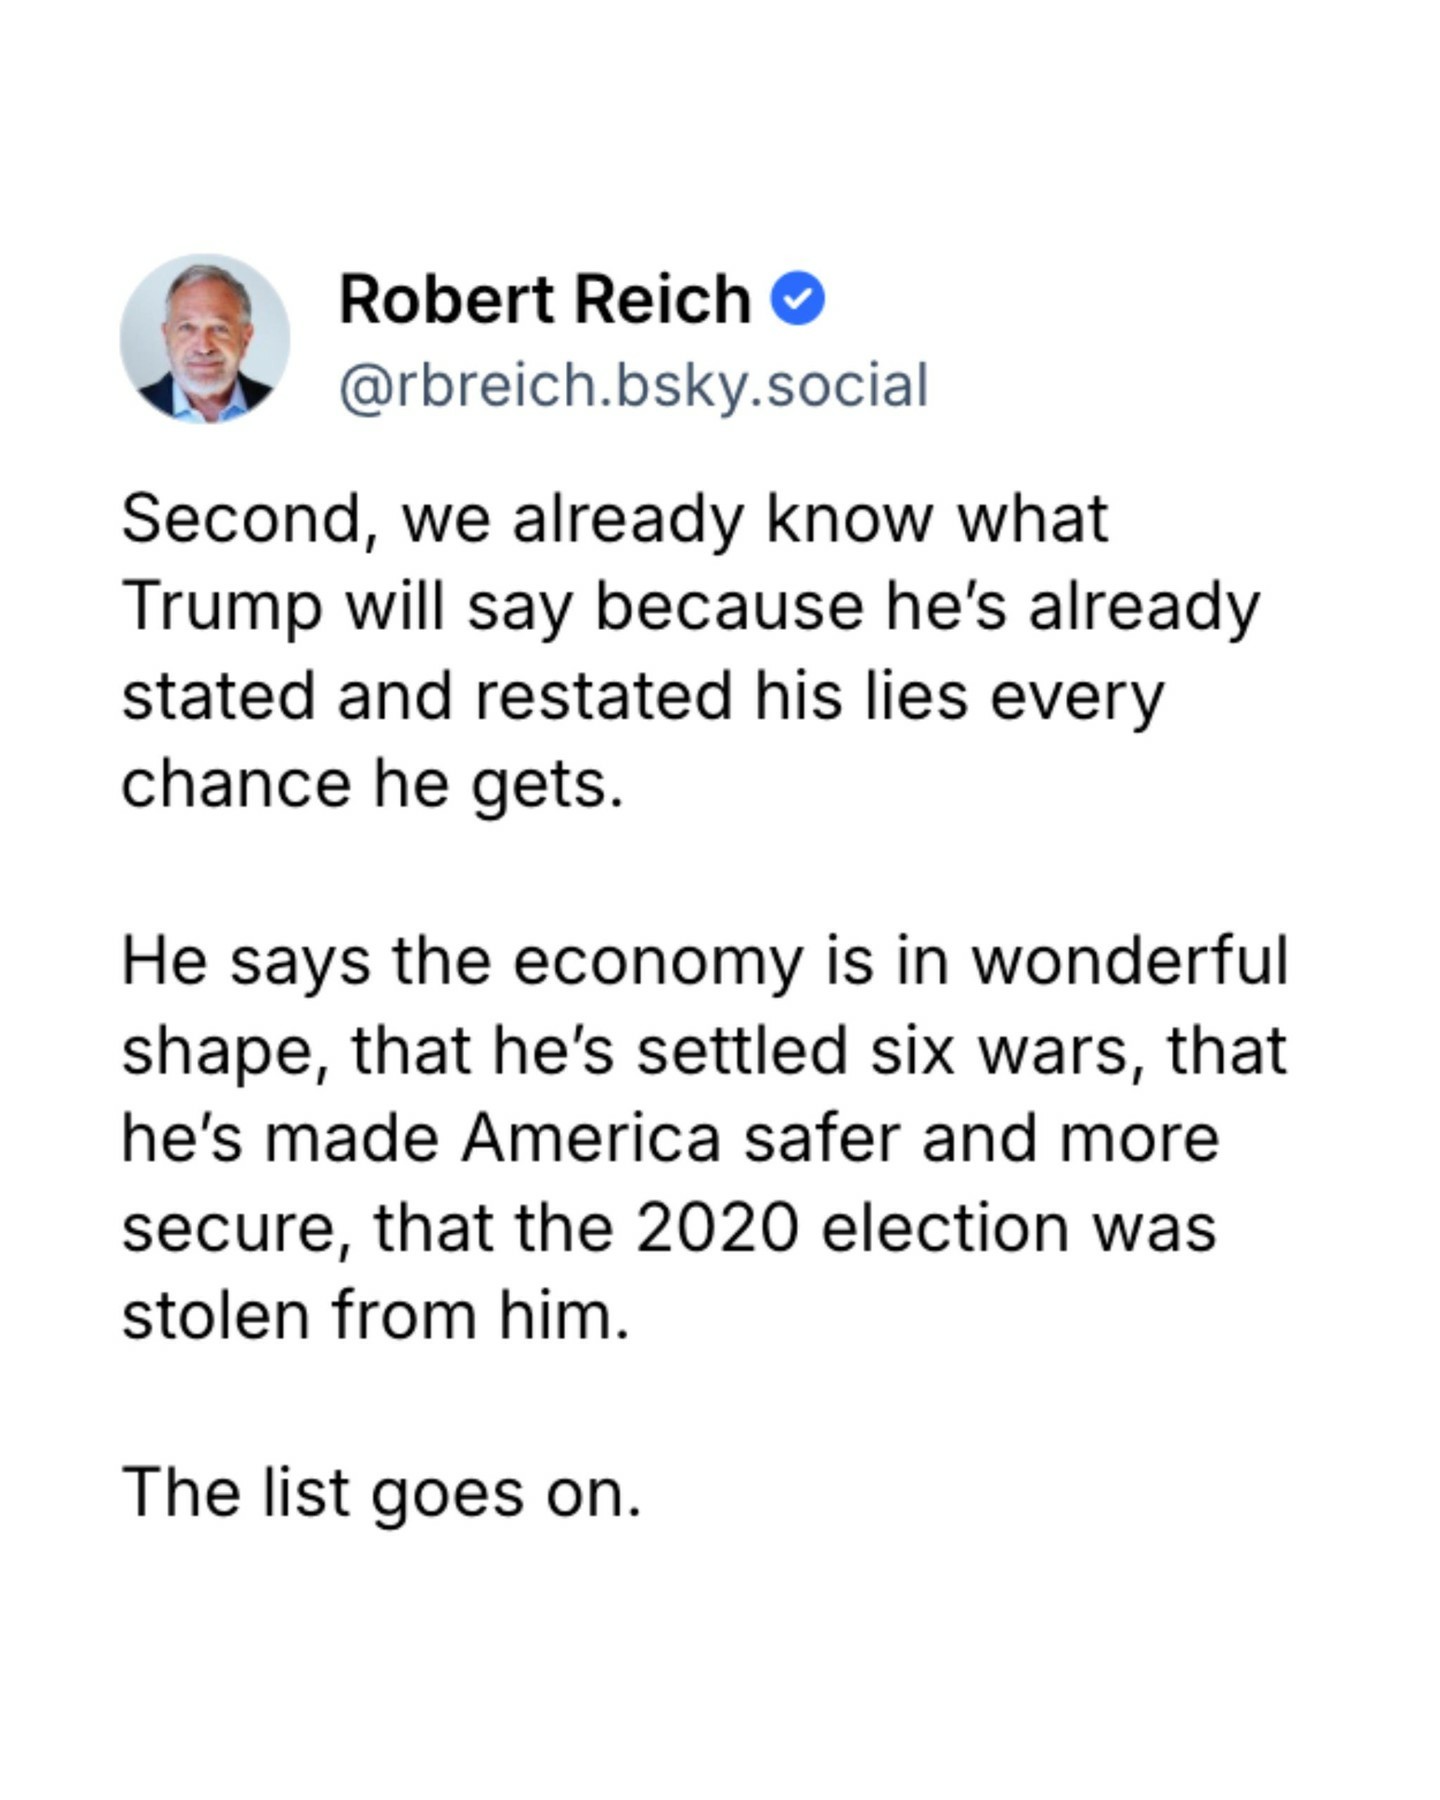Click Robert Reich's profile avatar photo
The height and width of the screenshot is (1800, 1440).
click(205, 339)
